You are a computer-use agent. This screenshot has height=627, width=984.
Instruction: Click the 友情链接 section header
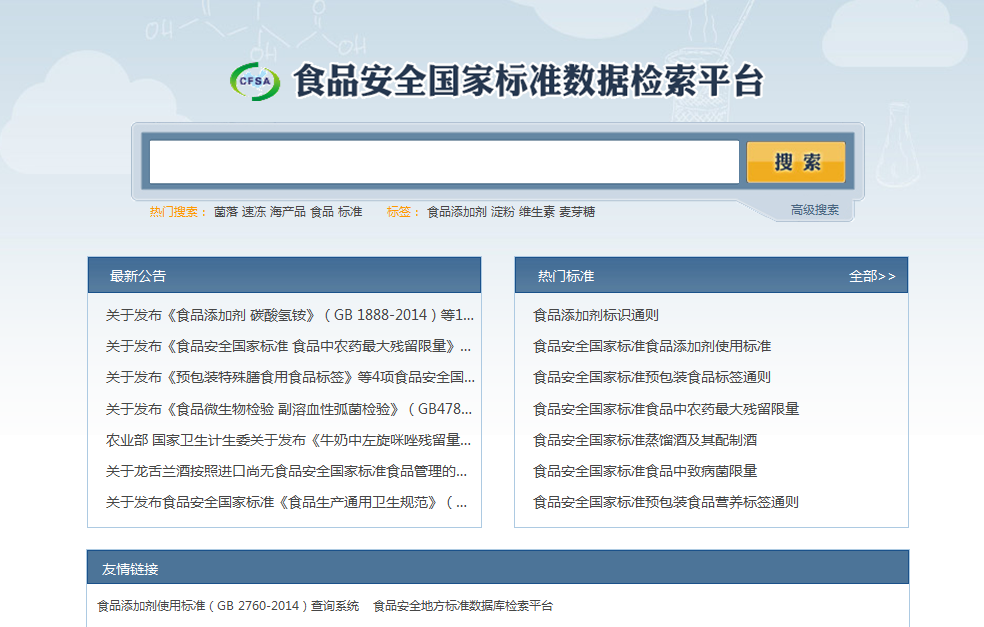click(498, 567)
